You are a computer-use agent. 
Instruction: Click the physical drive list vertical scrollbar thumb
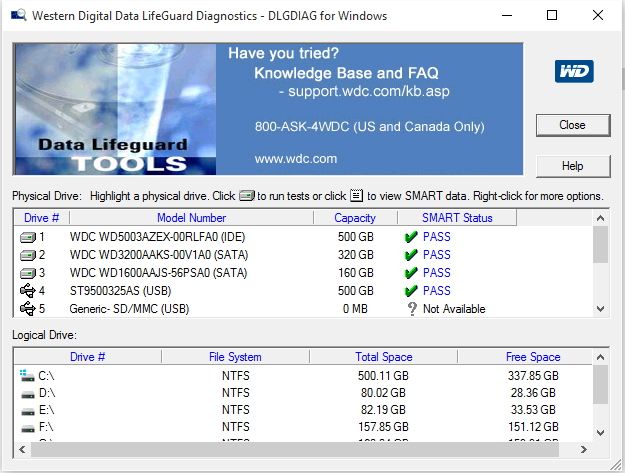pos(600,245)
